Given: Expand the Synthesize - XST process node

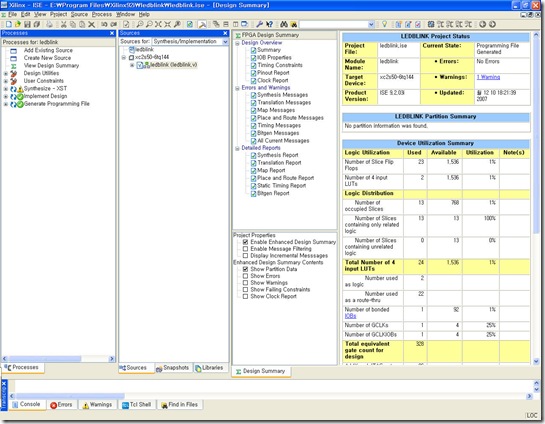Looking at the screenshot, I should tap(6, 89).
